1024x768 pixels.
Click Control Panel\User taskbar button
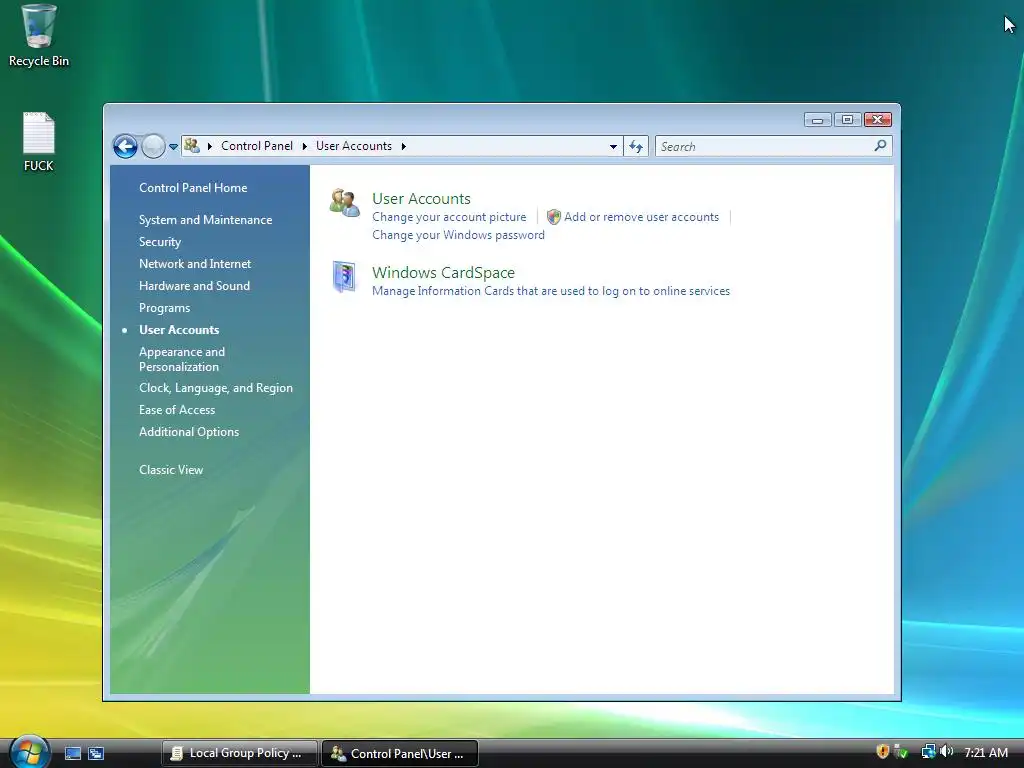tap(400, 754)
